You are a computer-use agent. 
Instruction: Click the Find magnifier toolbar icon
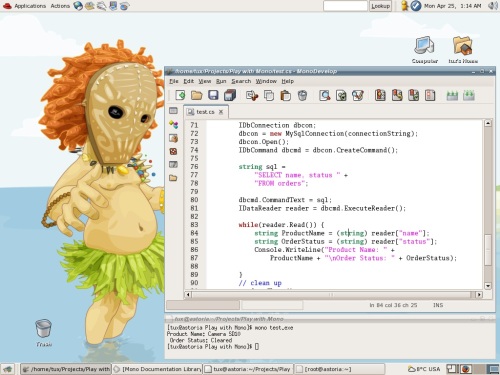coord(324,96)
